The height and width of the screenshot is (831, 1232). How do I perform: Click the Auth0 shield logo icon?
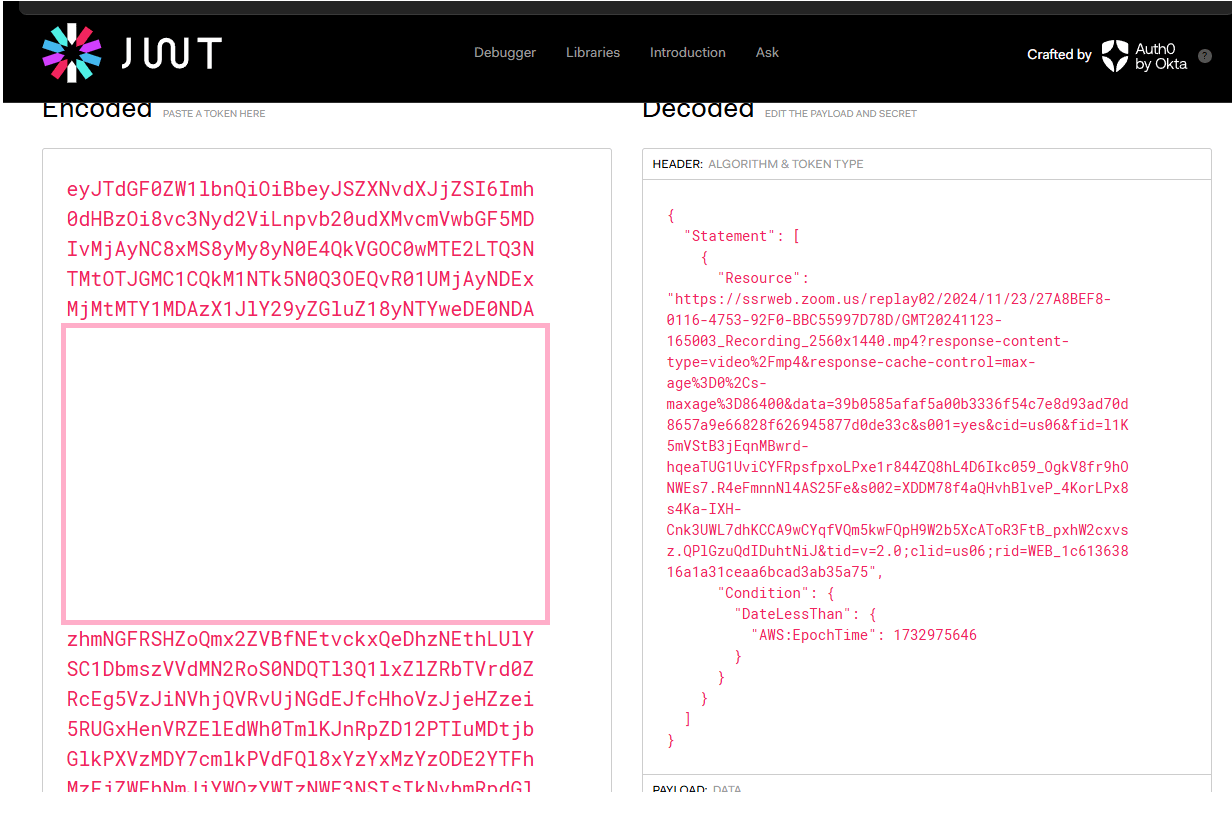pos(1114,56)
